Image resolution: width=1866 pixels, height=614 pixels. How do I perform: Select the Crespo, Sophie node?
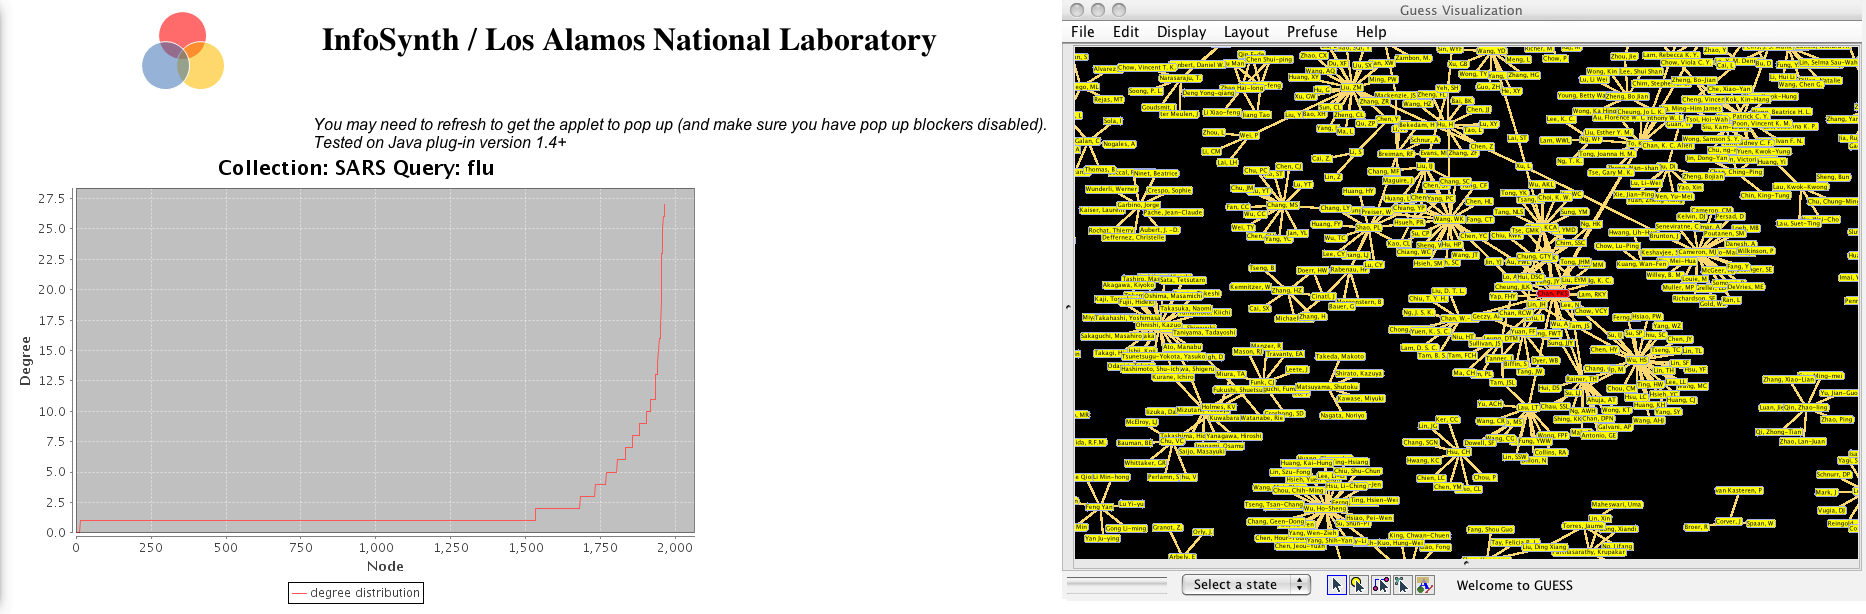point(1169,189)
